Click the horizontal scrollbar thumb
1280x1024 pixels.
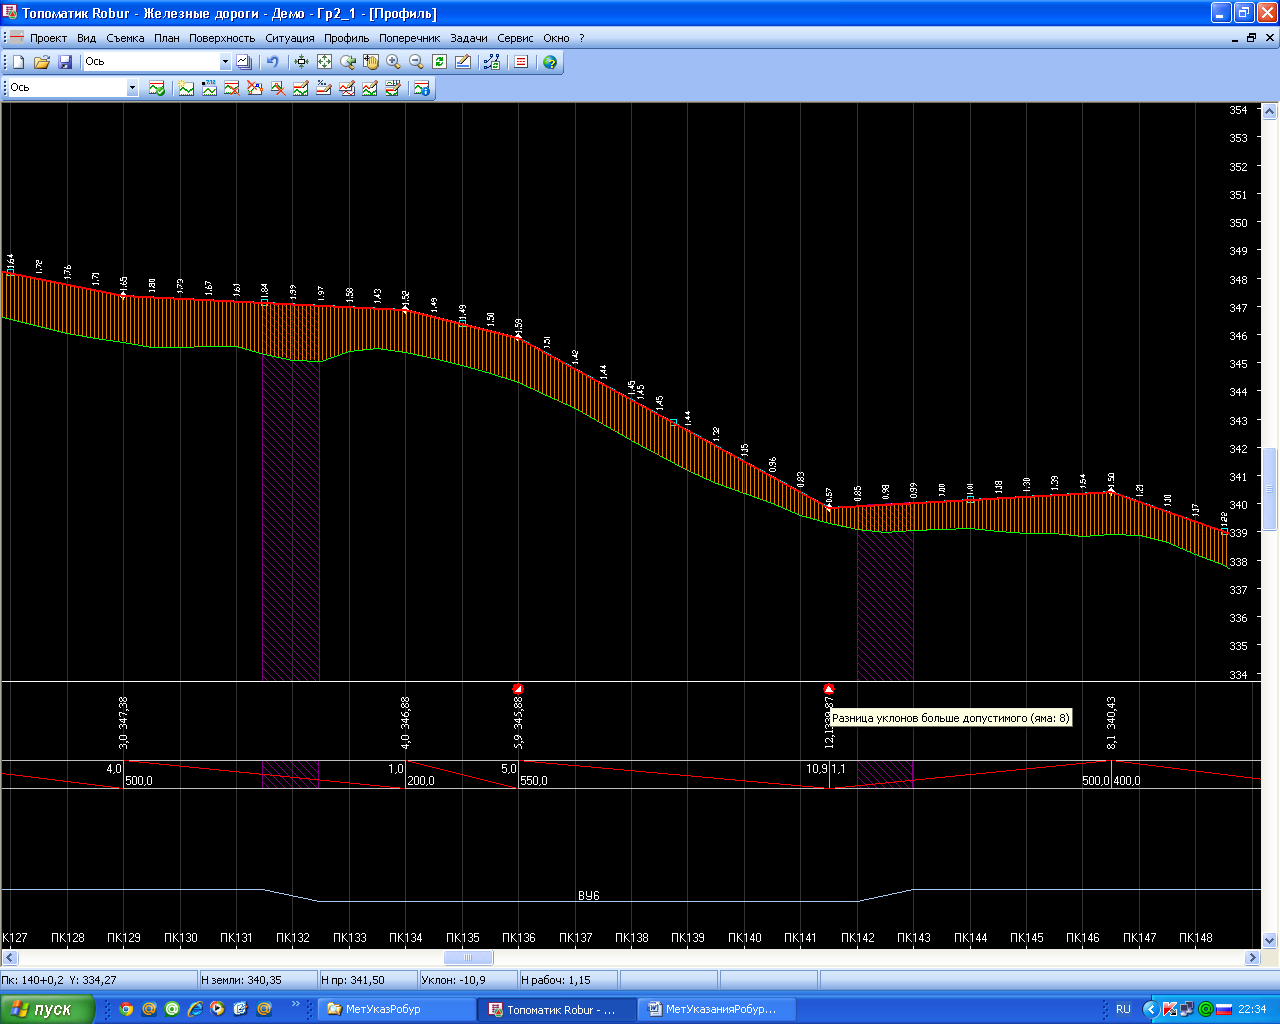click(469, 958)
